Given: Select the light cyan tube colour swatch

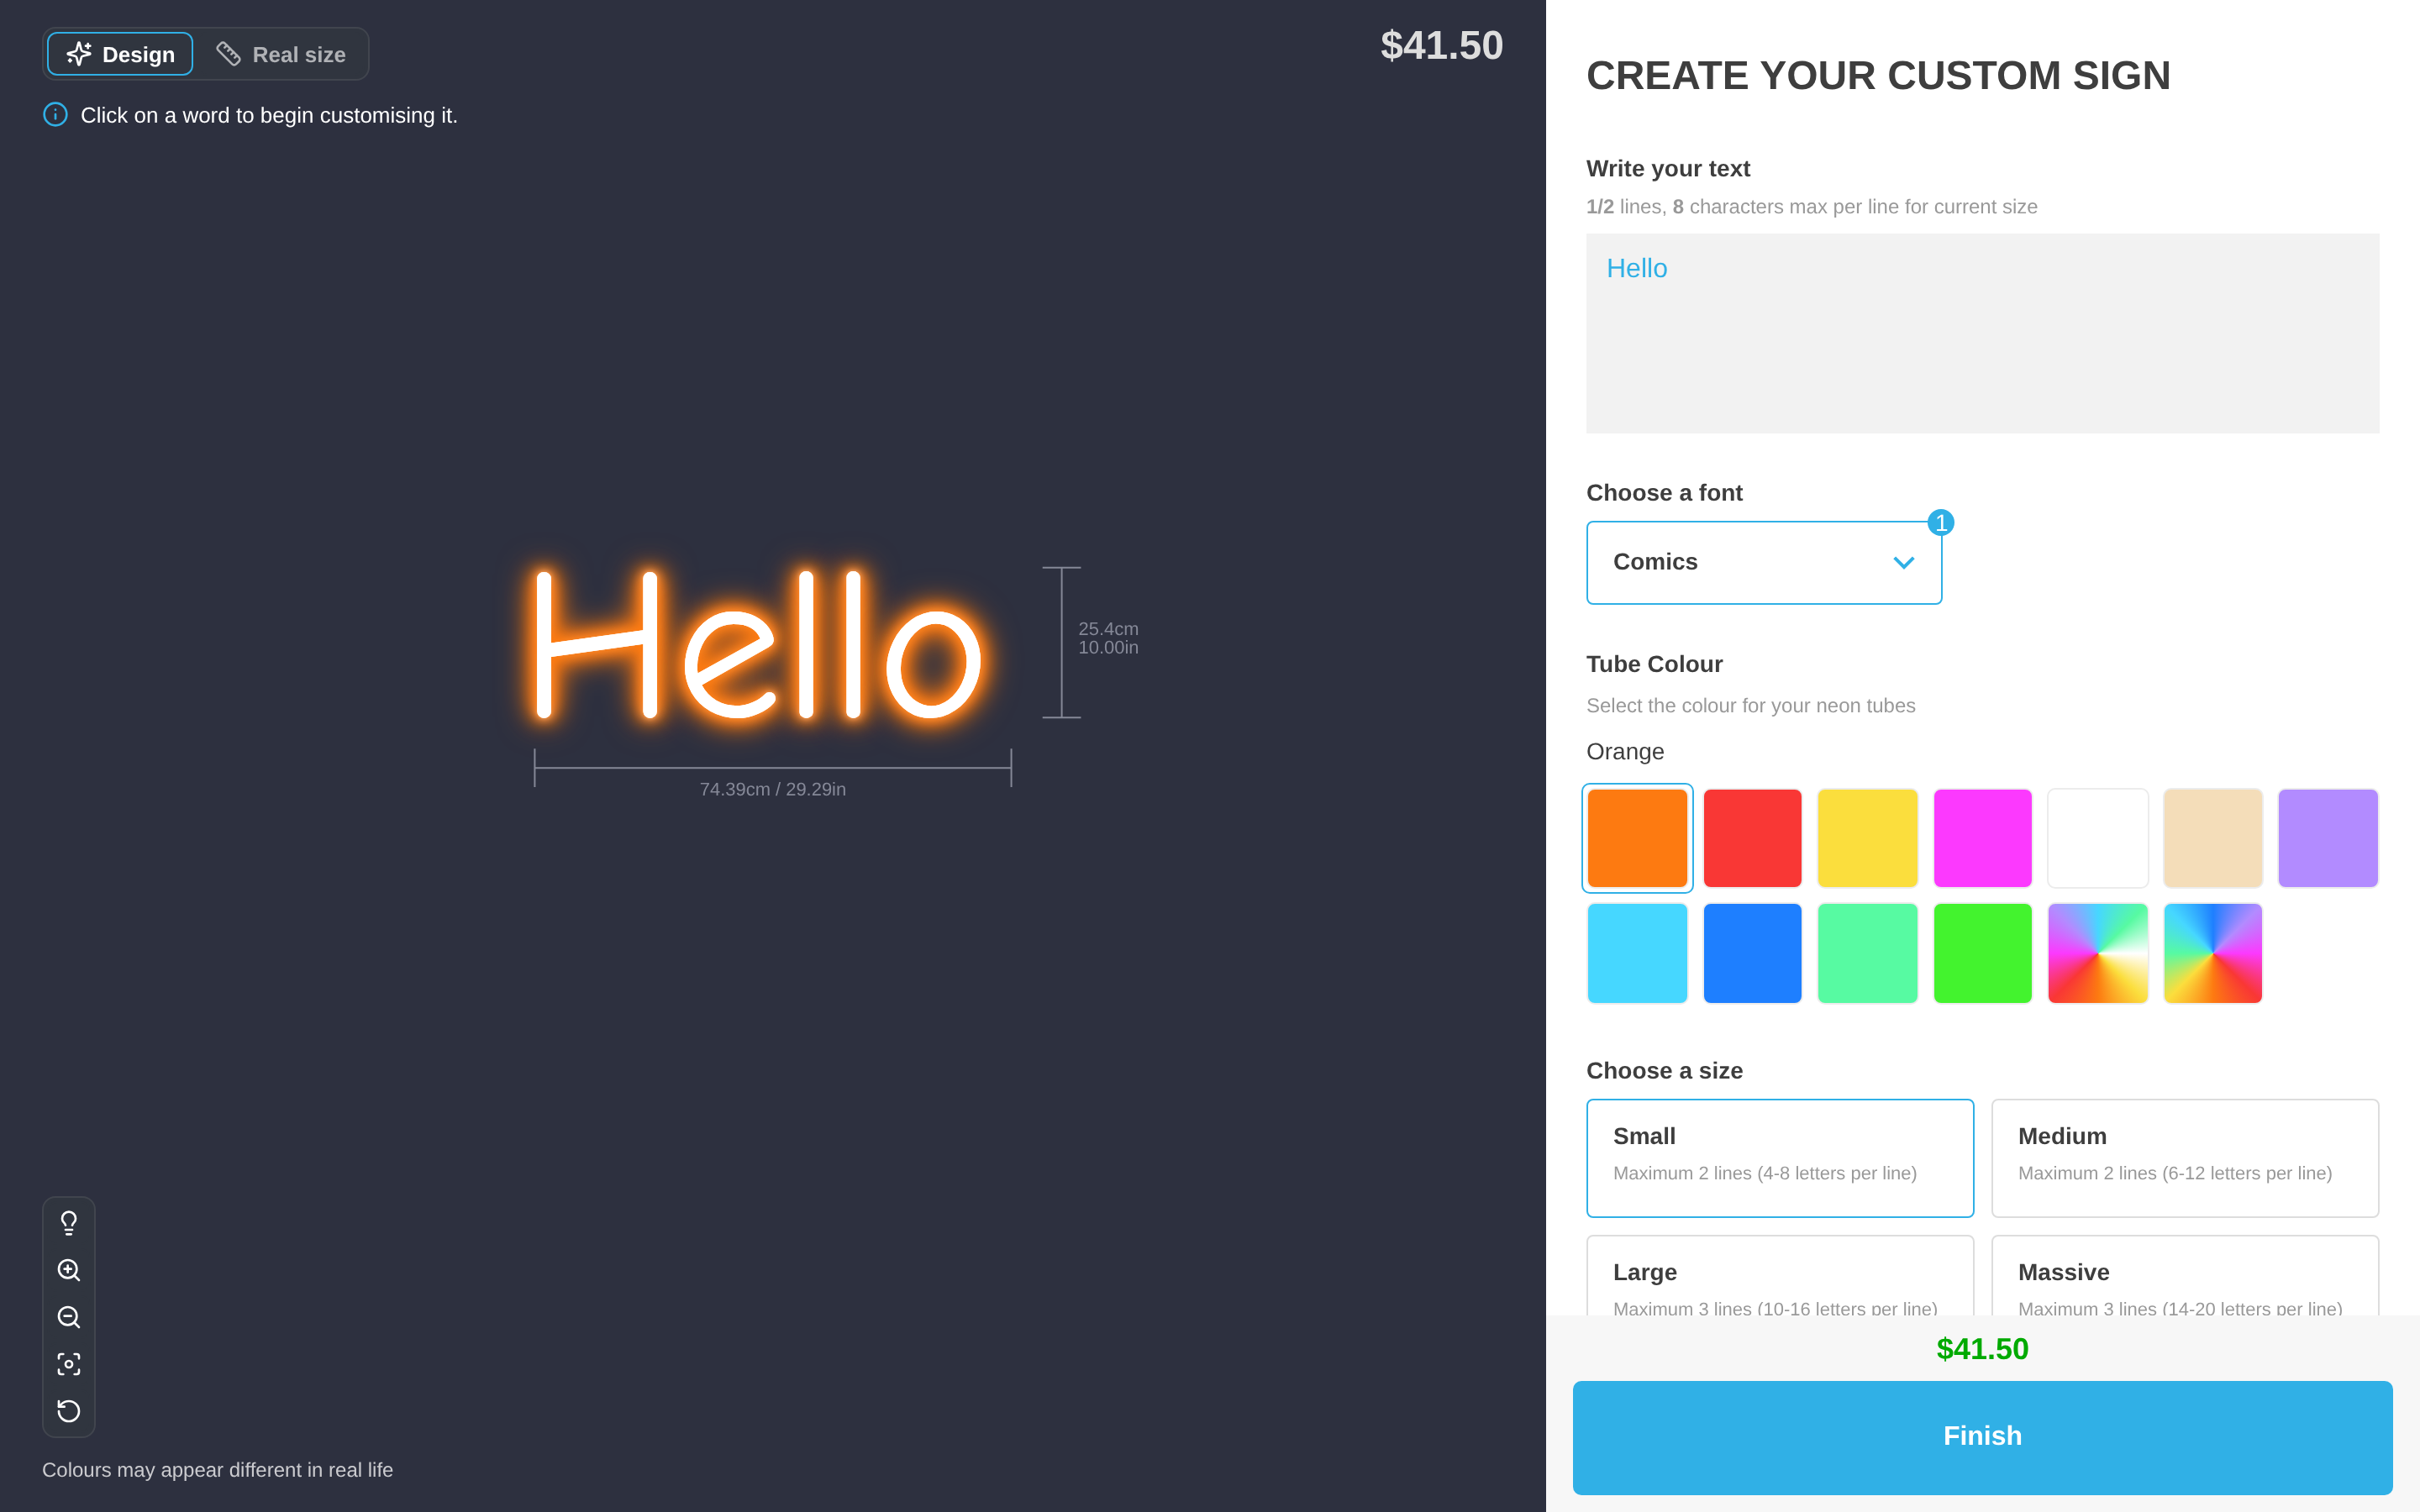Looking at the screenshot, I should point(1637,953).
